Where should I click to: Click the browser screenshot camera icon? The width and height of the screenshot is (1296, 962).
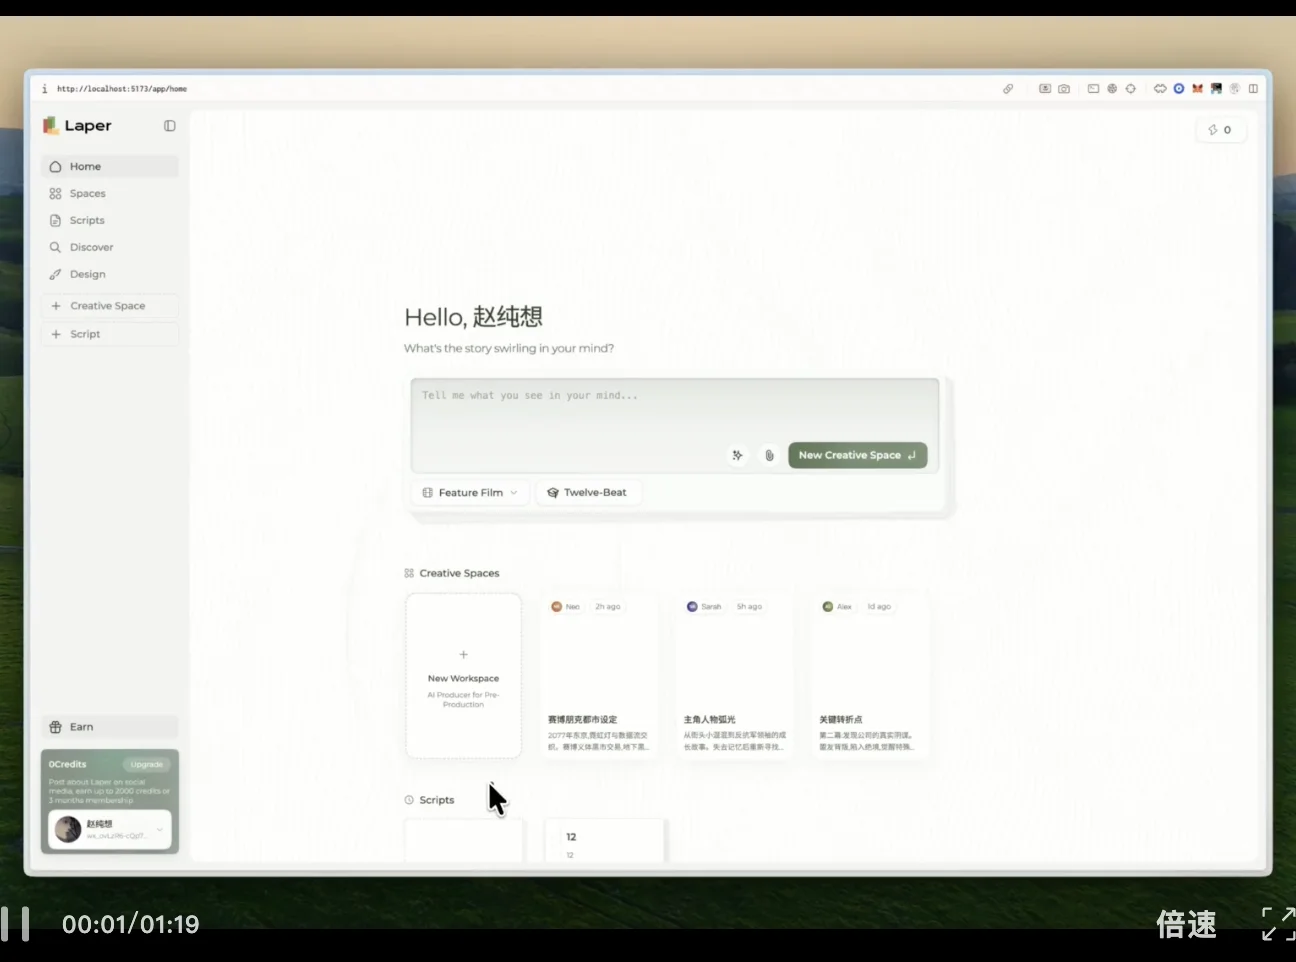click(1064, 89)
